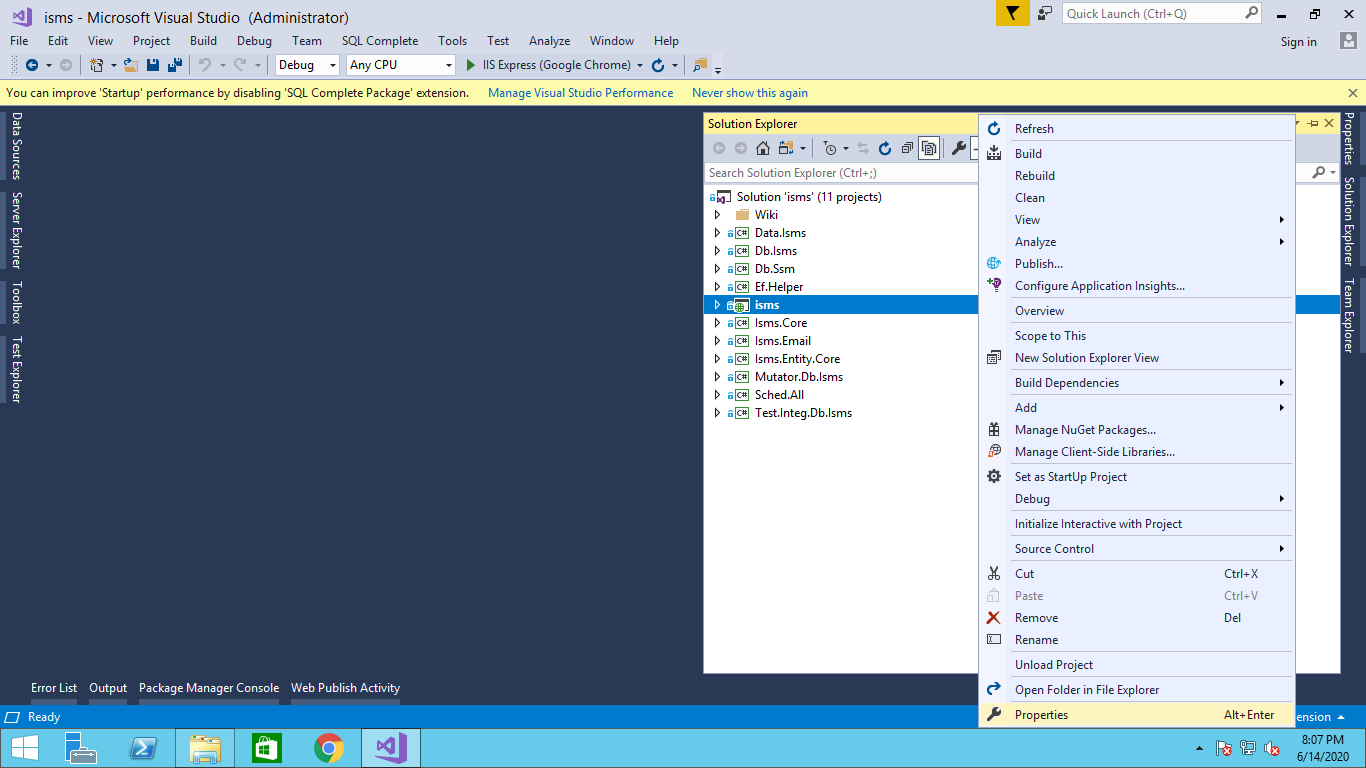The image size is (1366, 768).
Task: Open Google Chrome from the taskbar
Action: click(328, 748)
